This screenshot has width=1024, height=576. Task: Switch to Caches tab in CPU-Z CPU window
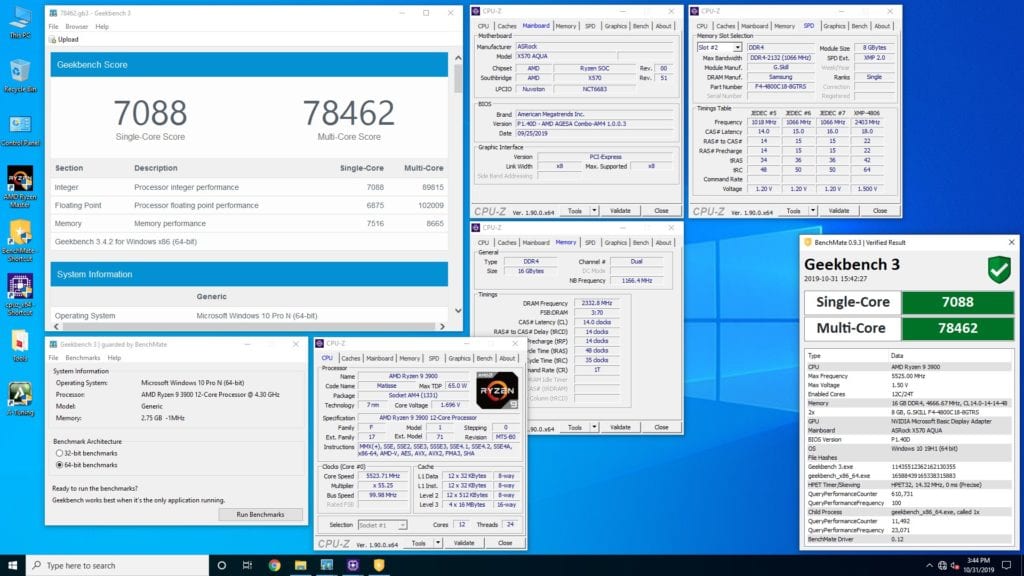[x=351, y=359]
